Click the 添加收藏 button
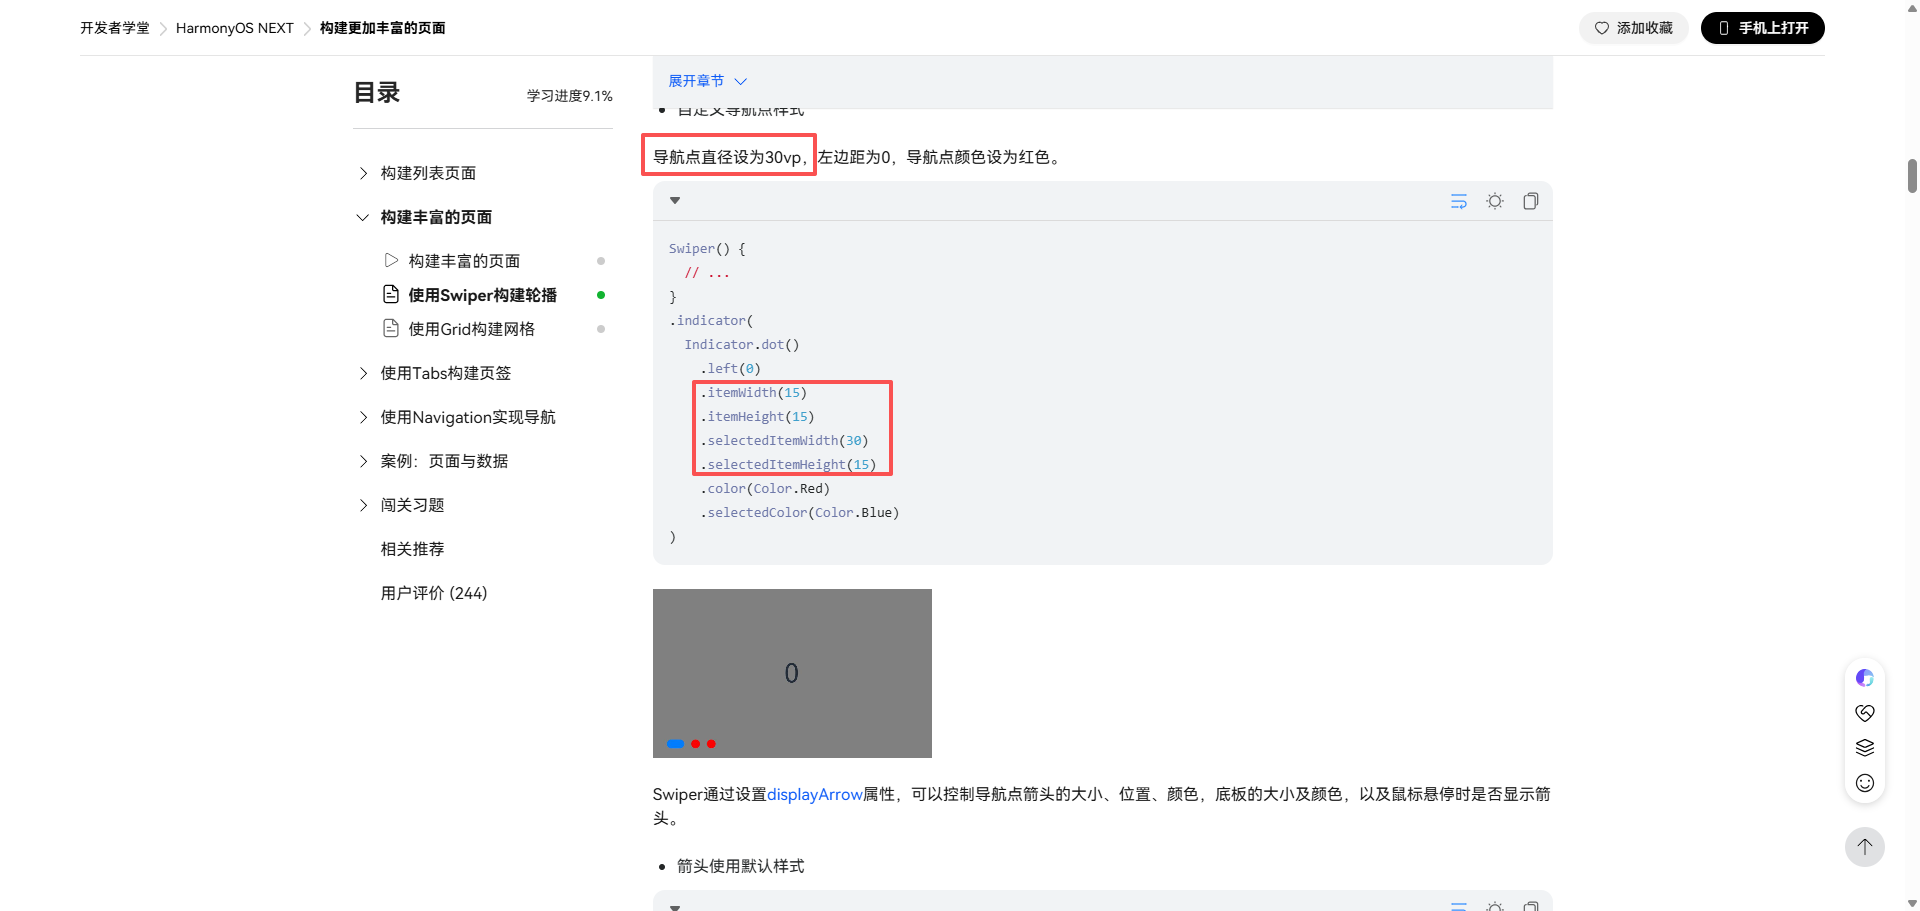The height and width of the screenshot is (911, 1920). pos(1633,28)
